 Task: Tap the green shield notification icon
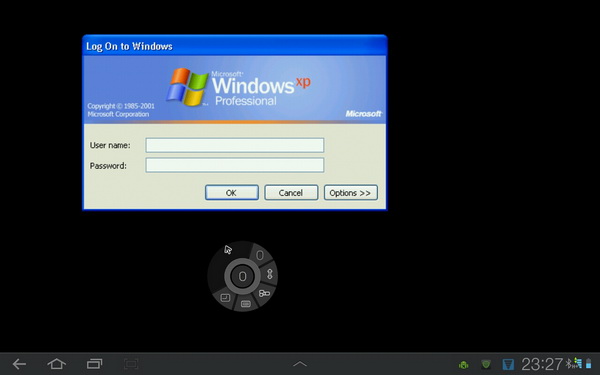(x=486, y=364)
